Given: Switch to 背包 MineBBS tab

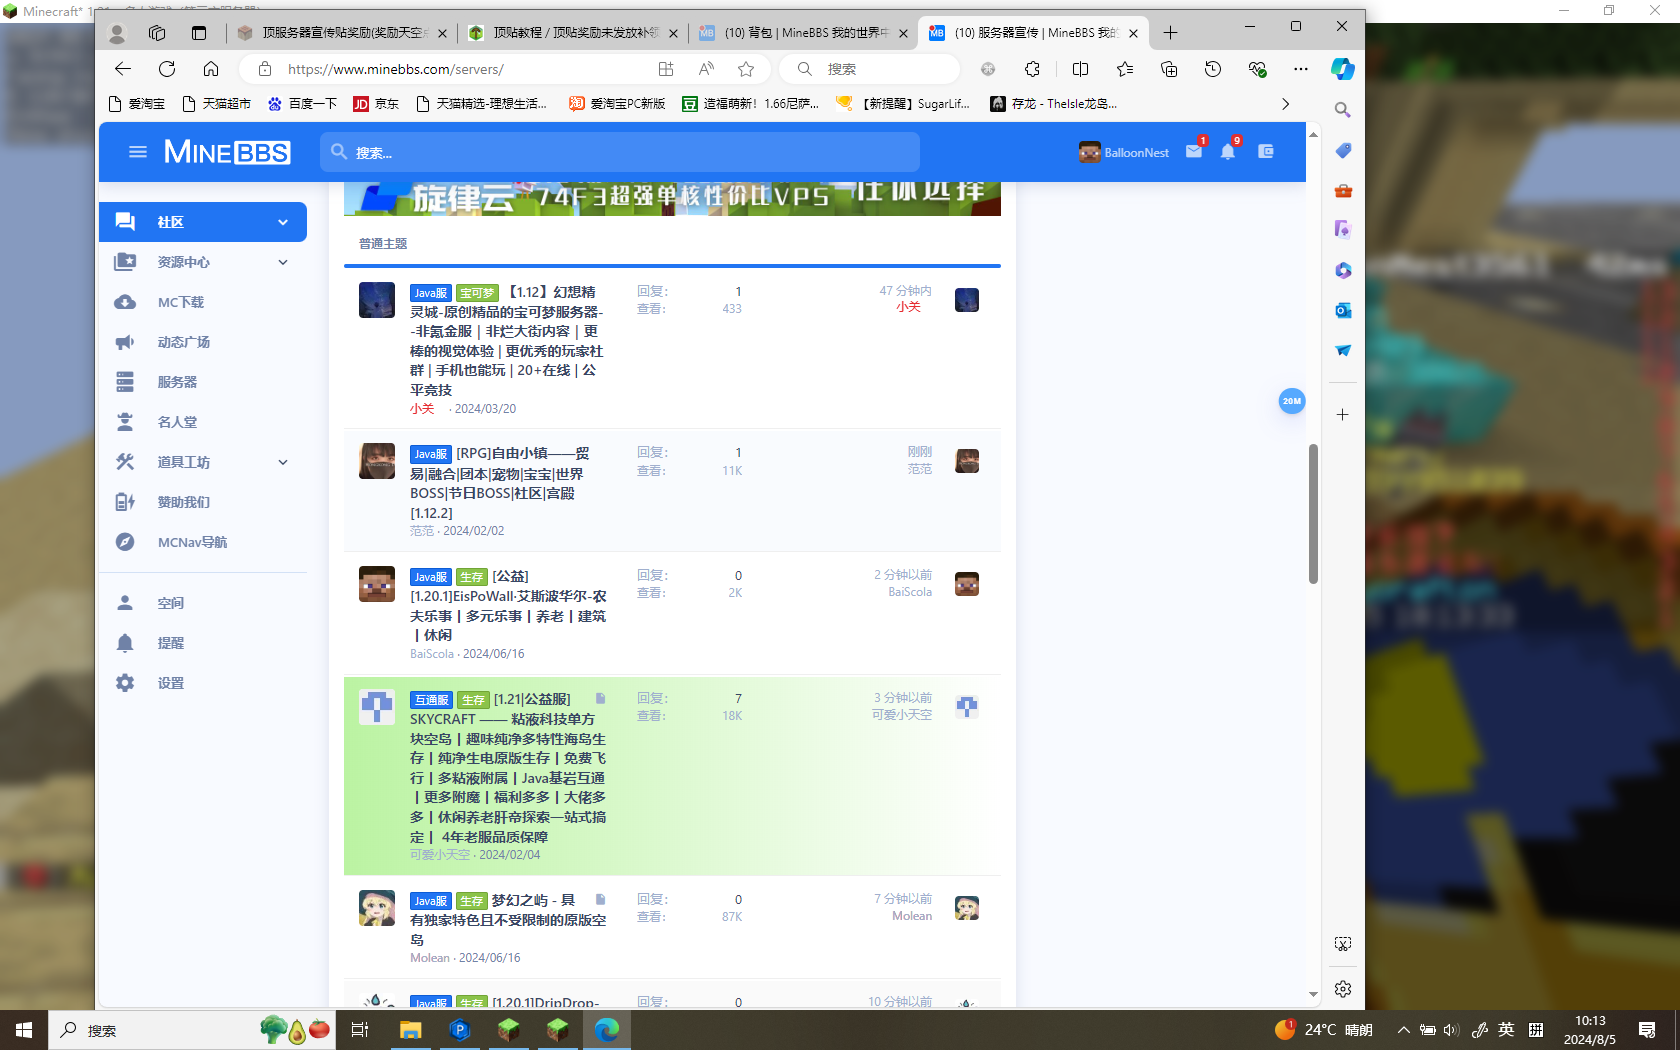Looking at the screenshot, I should pos(803,33).
